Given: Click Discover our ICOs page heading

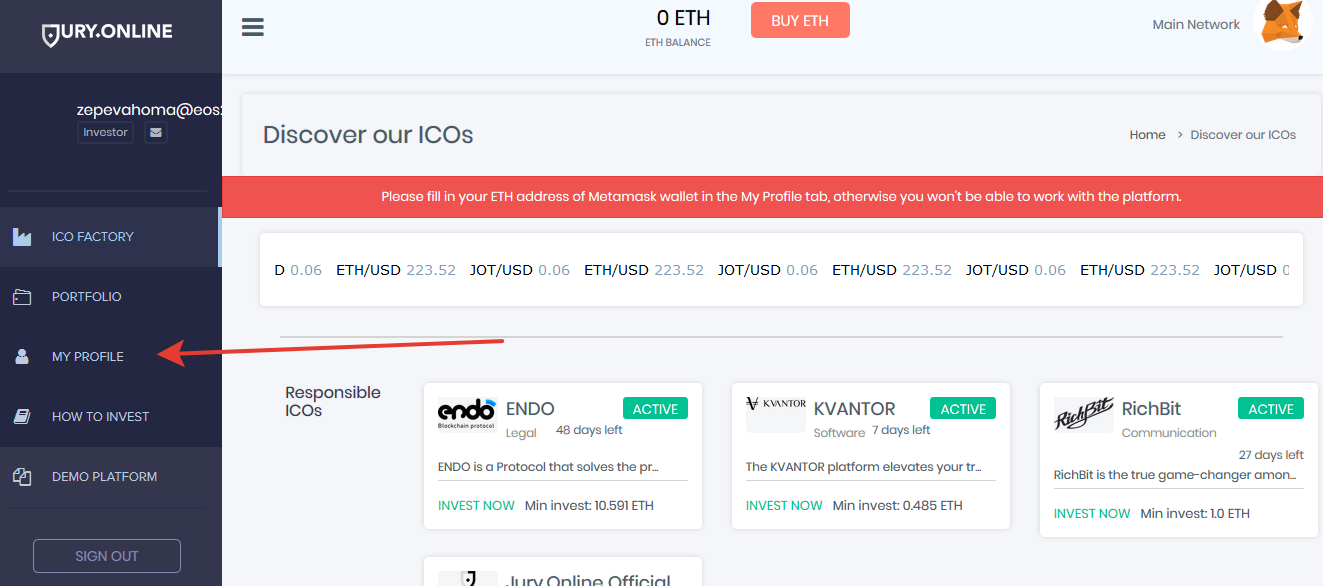Looking at the screenshot, I should tap(368, 135).
